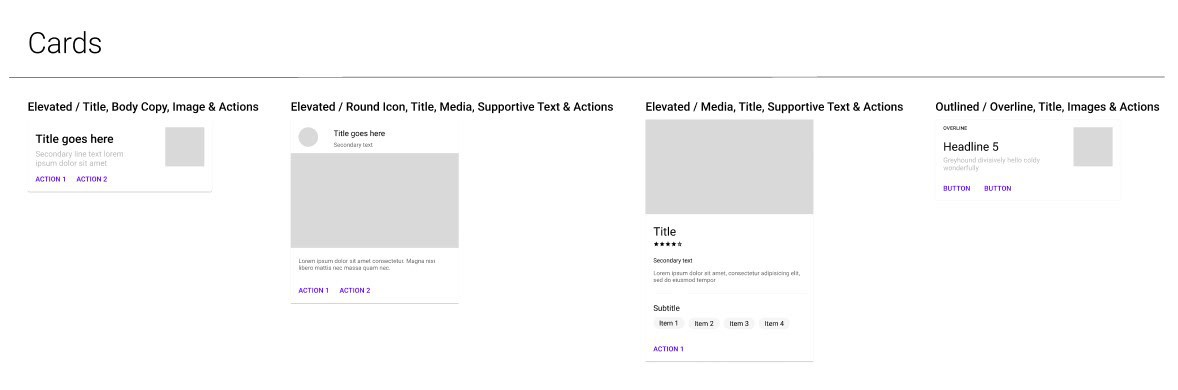Click the 'Subtitle' text above the chips
This screenshot has width=1178, height=390.
click(x=666, y=308)
